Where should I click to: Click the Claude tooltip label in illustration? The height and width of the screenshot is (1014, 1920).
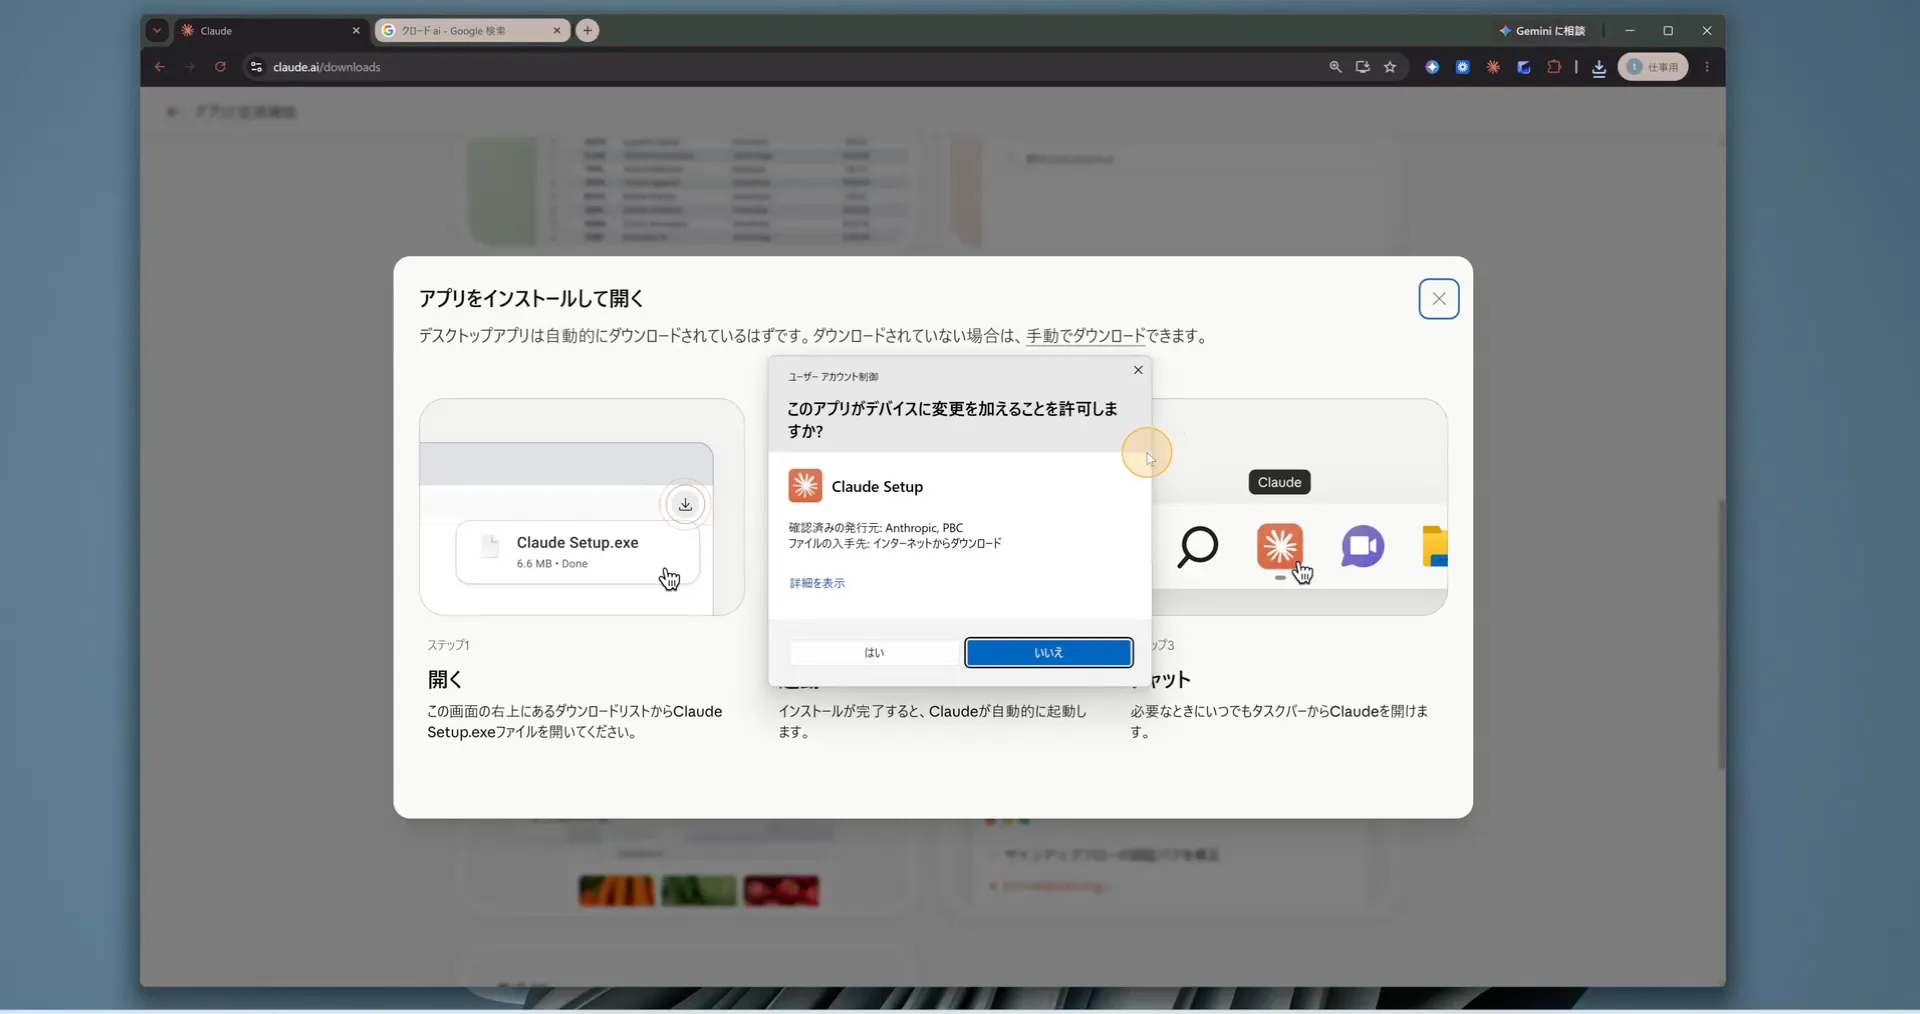pos(1279,482)
